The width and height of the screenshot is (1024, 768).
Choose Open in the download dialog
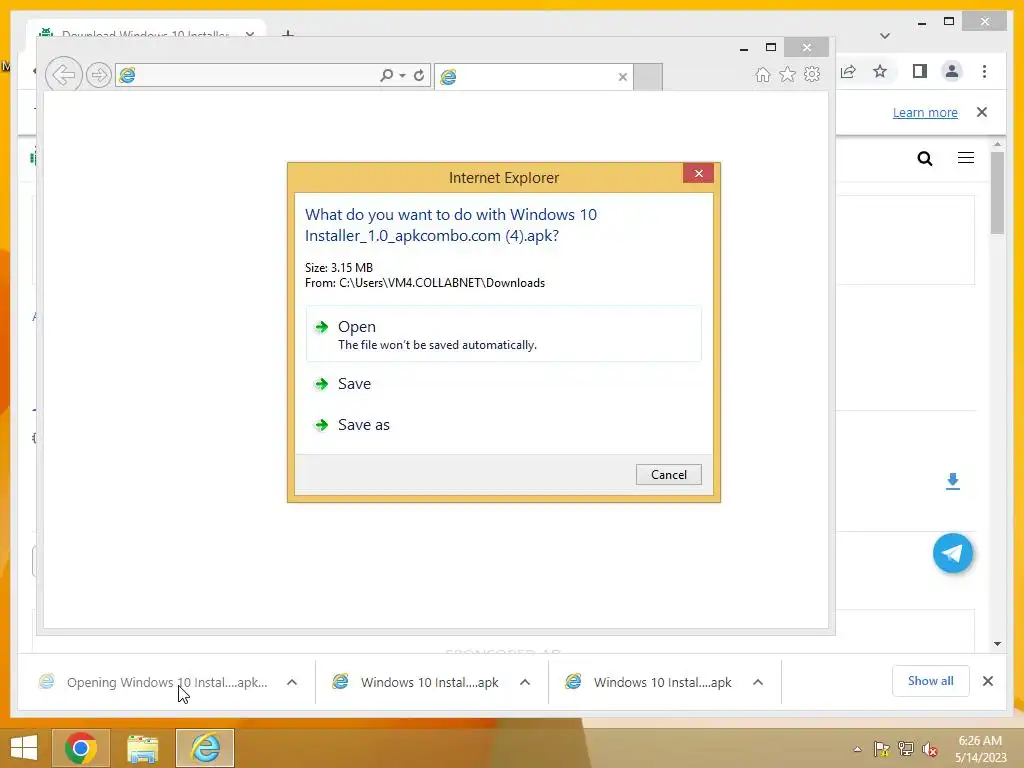[x=504, y=334]
